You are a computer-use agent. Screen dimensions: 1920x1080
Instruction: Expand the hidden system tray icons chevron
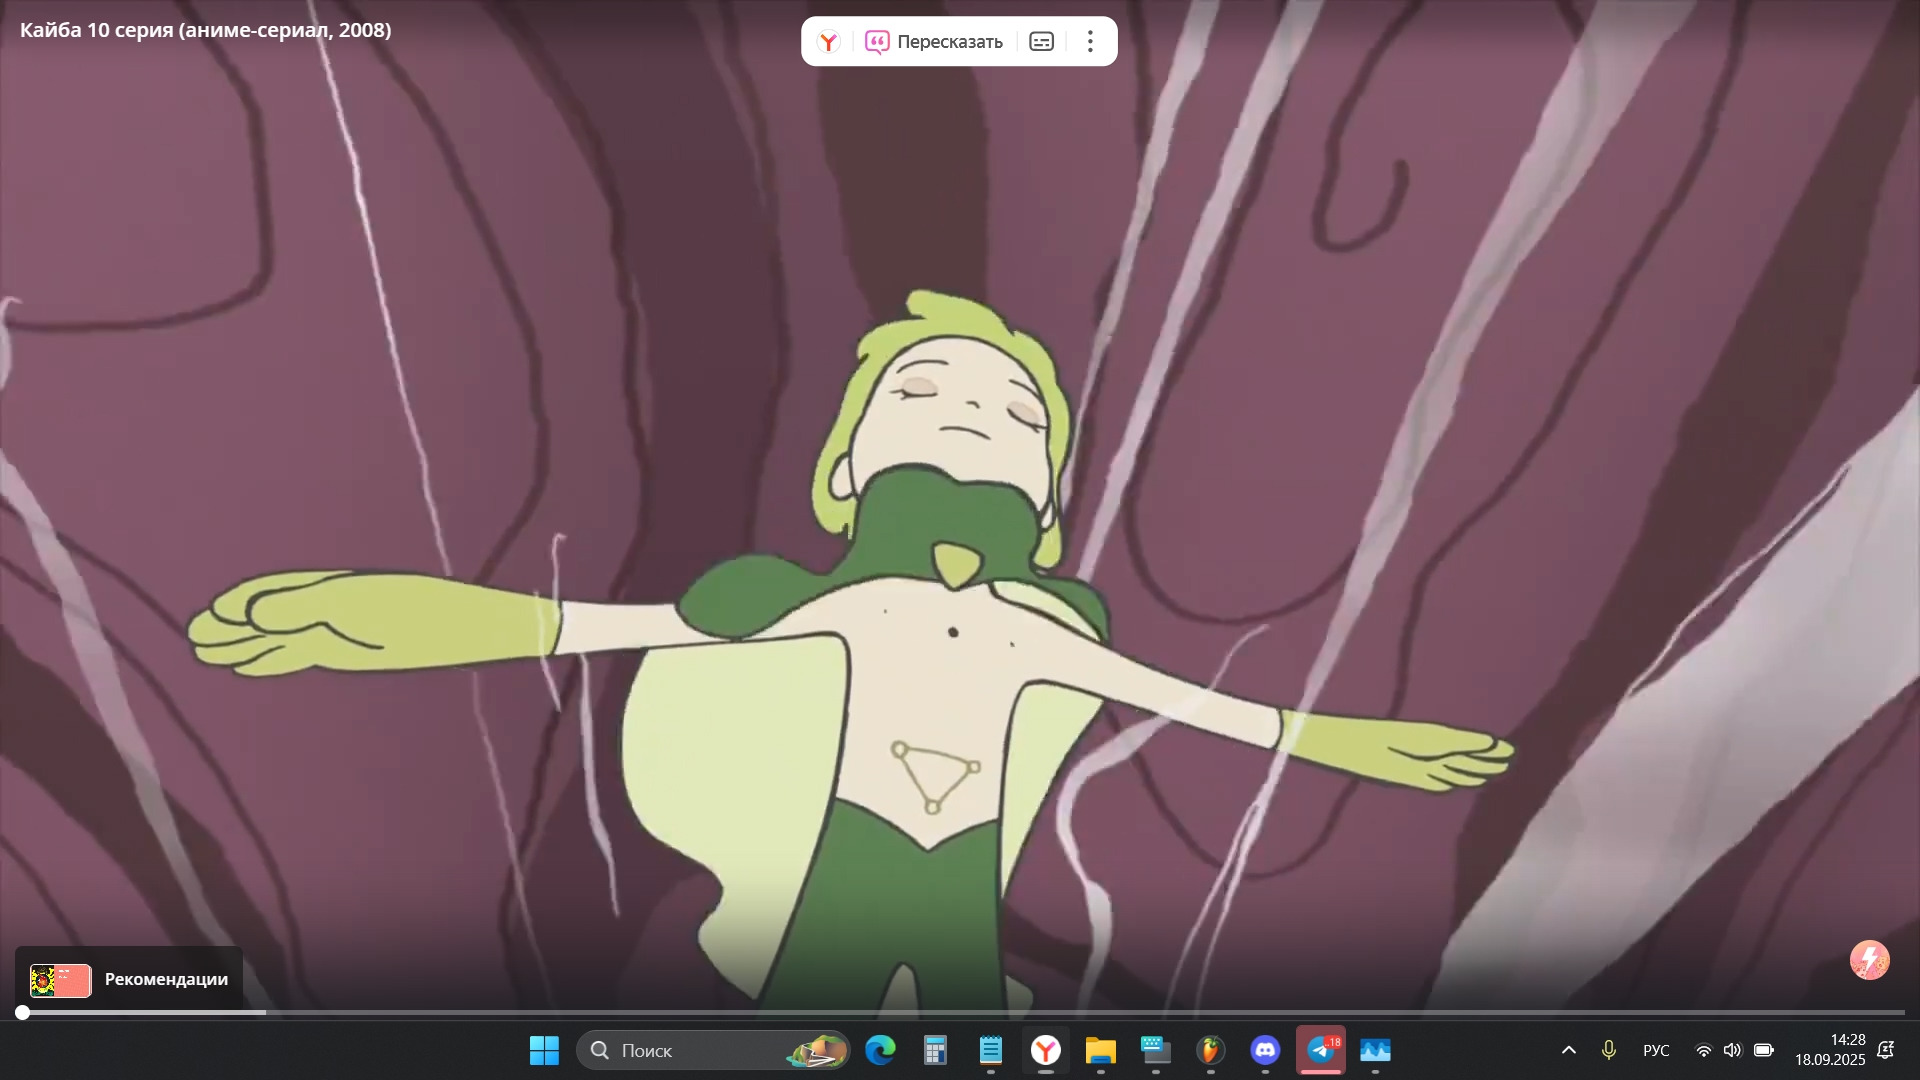point(1568,1051)
